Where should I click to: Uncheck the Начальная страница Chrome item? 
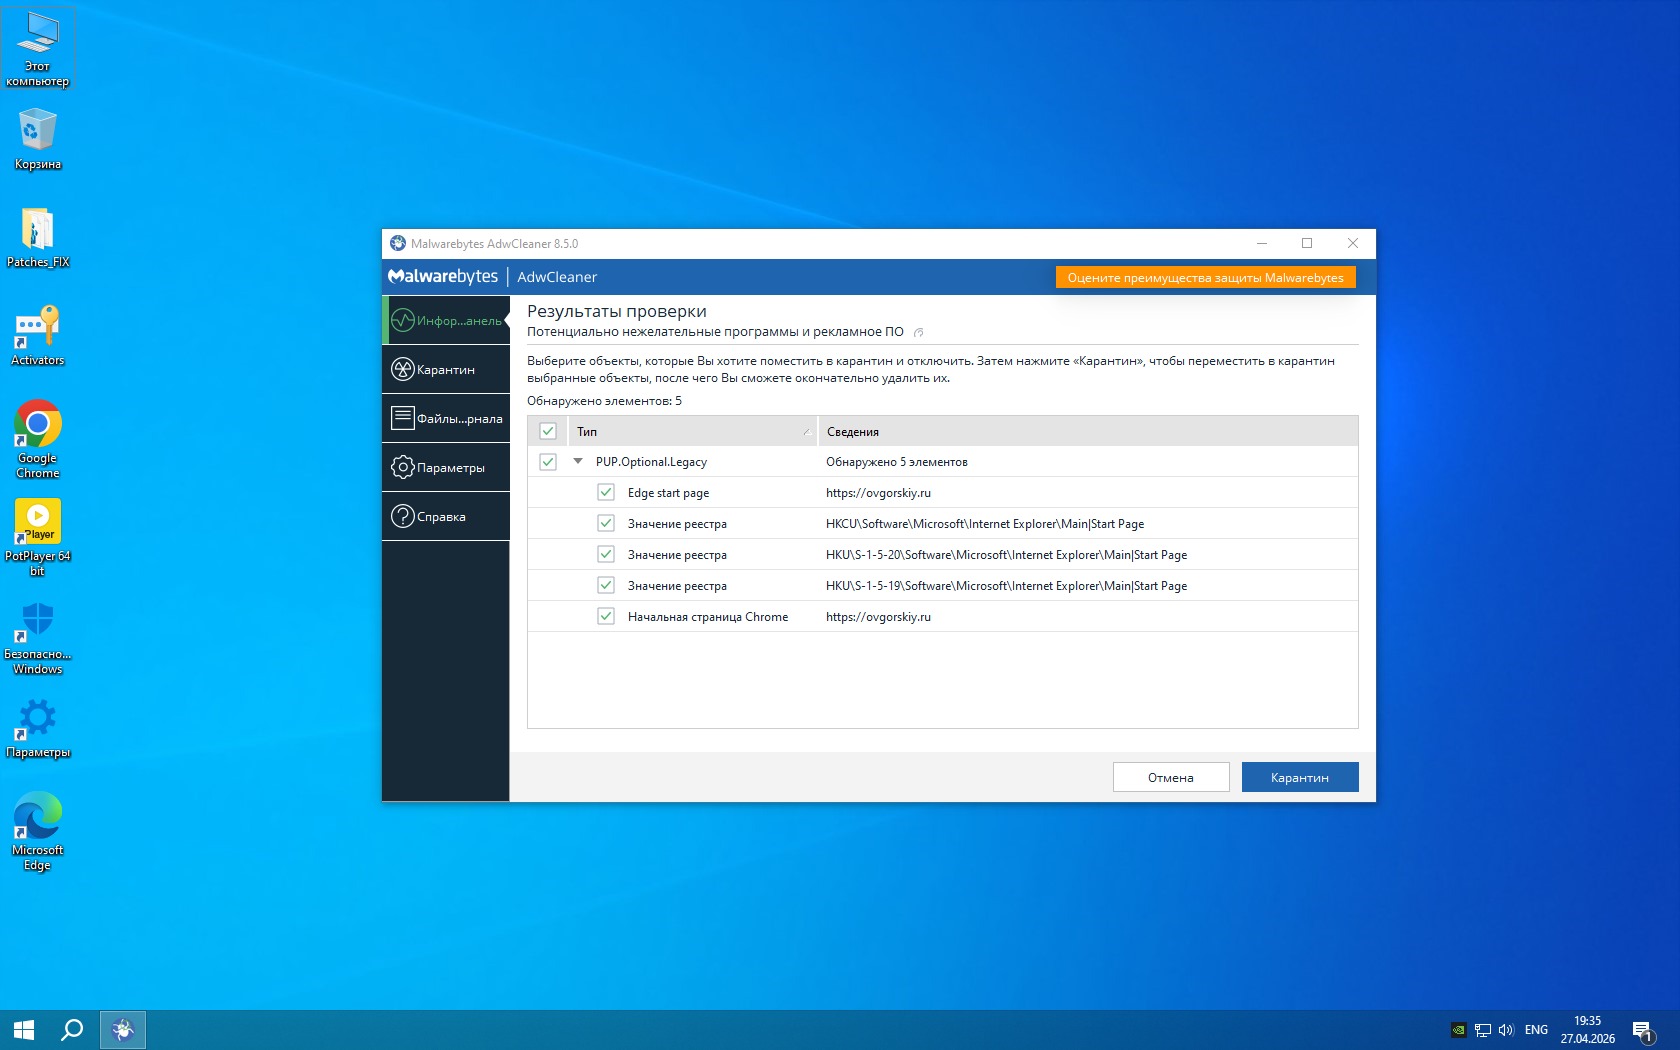(606, 616)
